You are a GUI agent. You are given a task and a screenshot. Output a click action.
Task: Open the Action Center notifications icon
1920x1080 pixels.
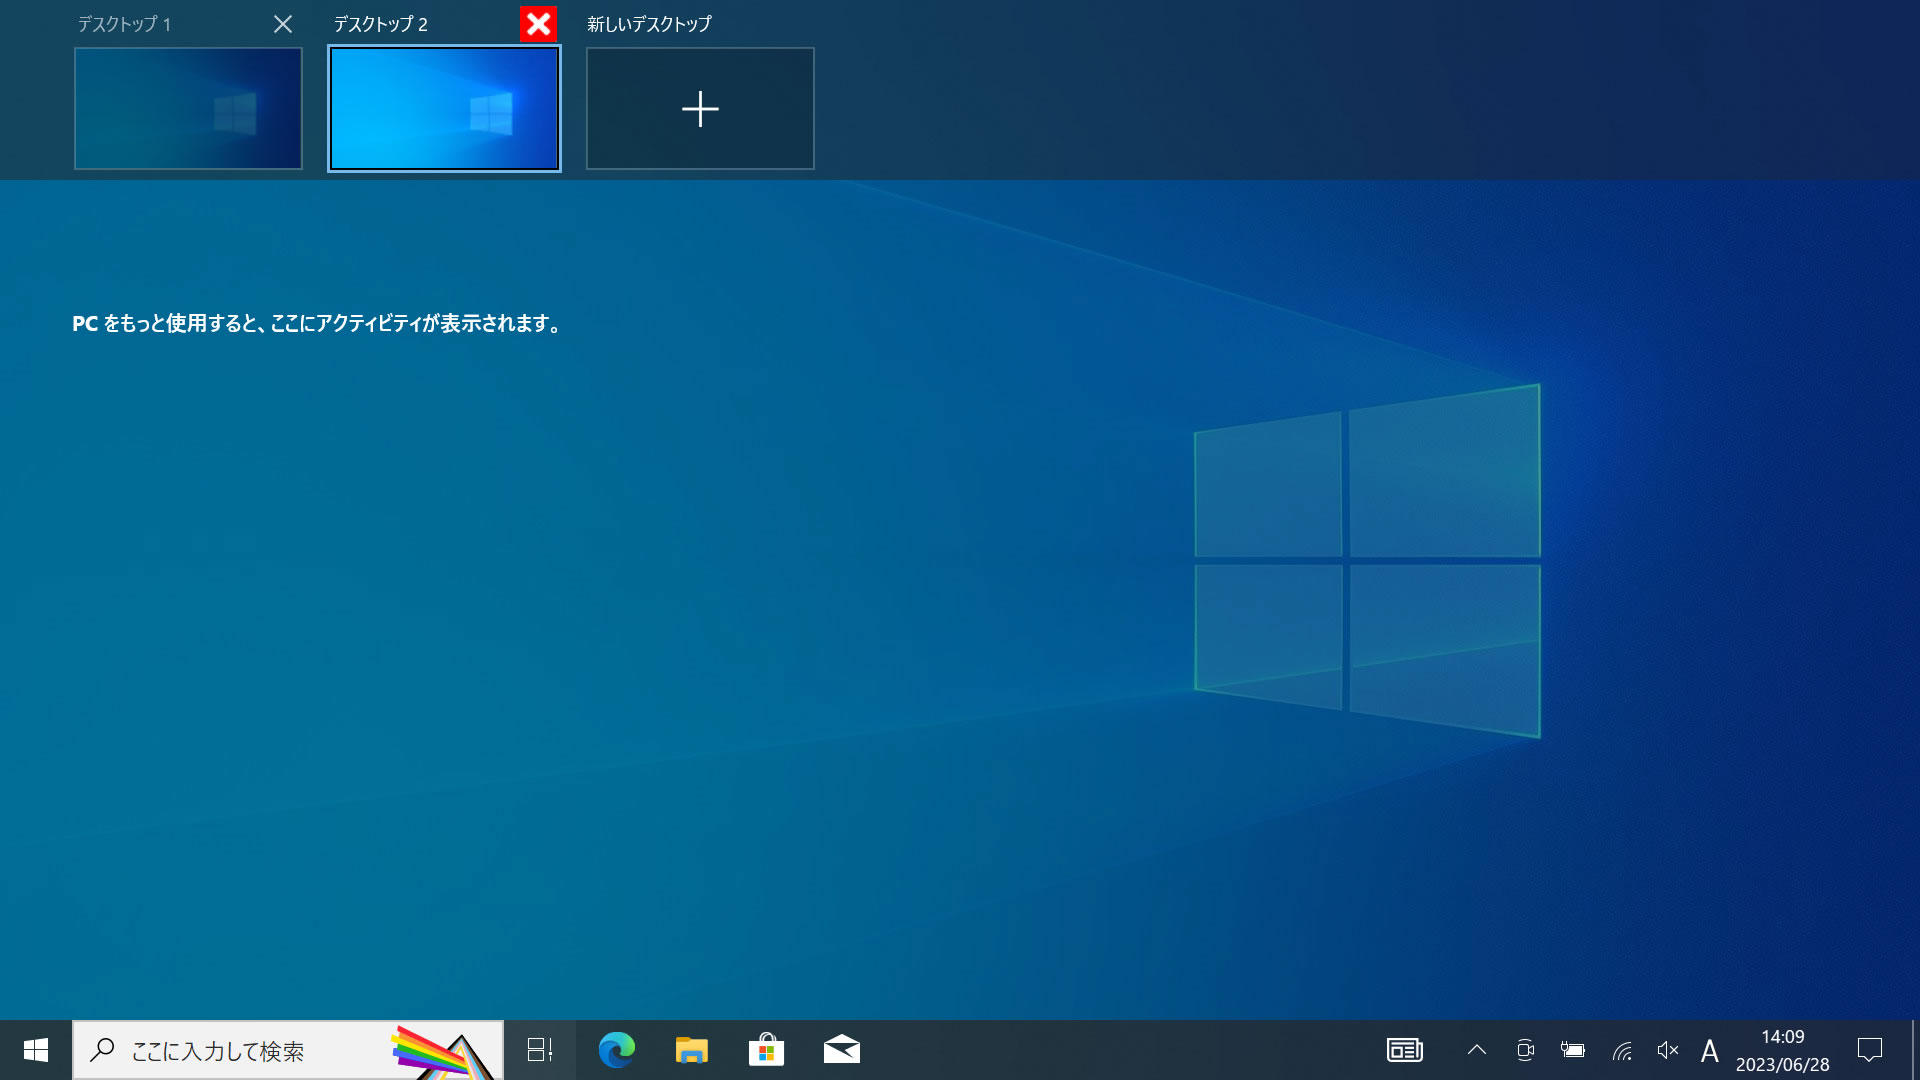click(1870, 1050)
